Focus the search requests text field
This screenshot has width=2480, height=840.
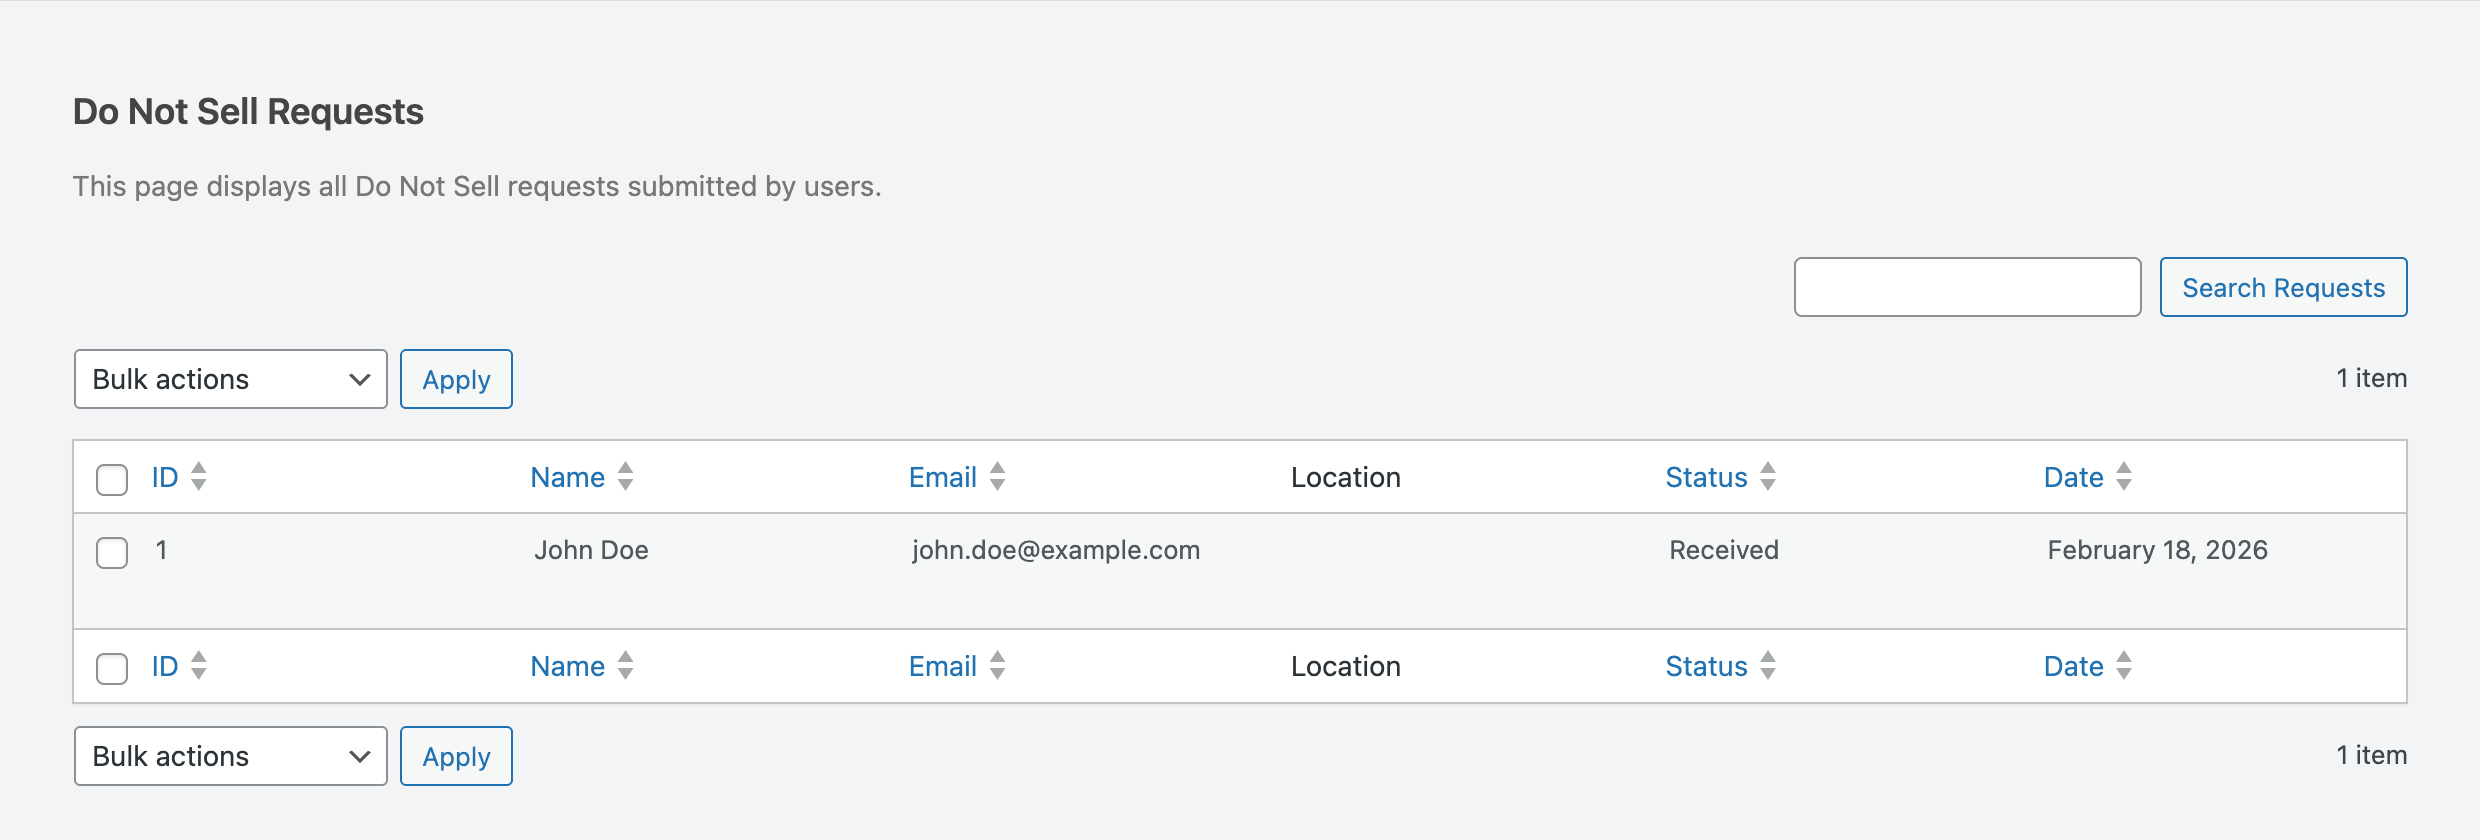(1967, 288)
